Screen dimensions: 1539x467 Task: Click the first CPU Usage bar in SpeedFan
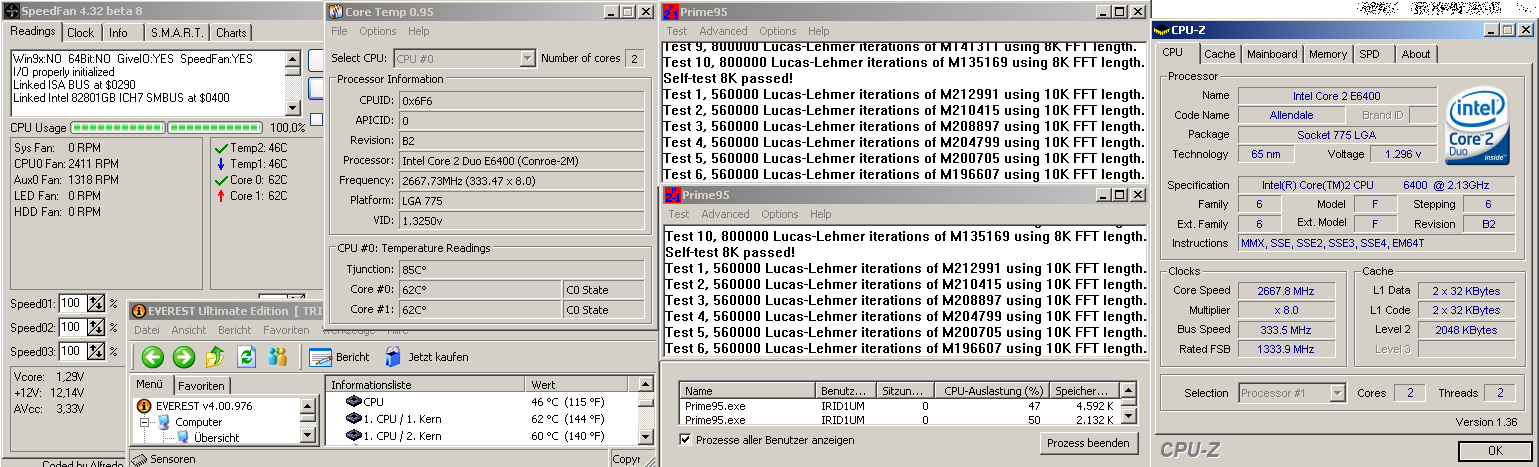(117, 128)
